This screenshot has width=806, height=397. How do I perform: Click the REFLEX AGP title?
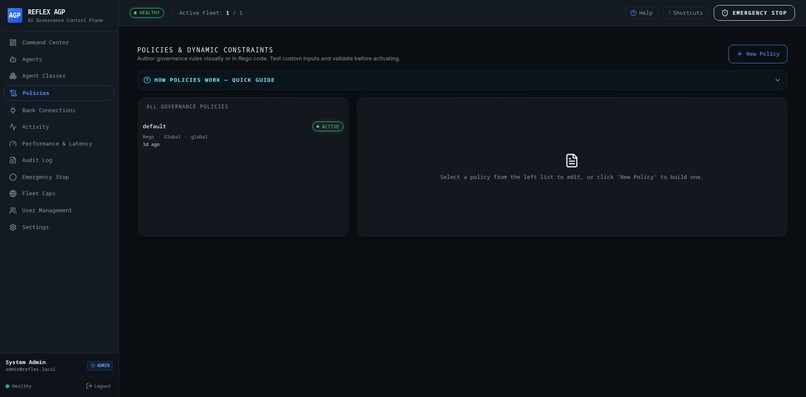46,12
